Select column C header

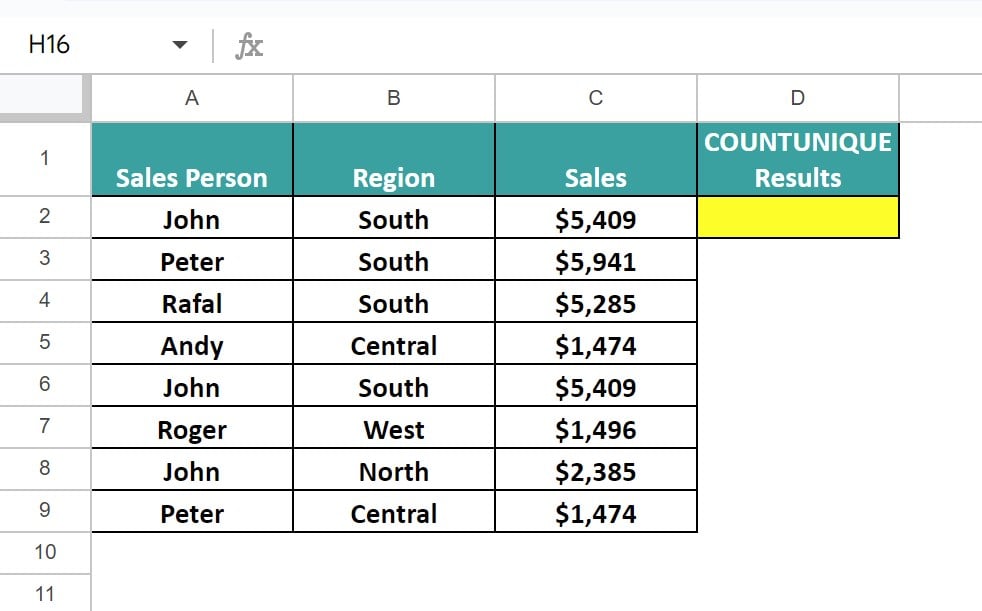tap(596, 98)
